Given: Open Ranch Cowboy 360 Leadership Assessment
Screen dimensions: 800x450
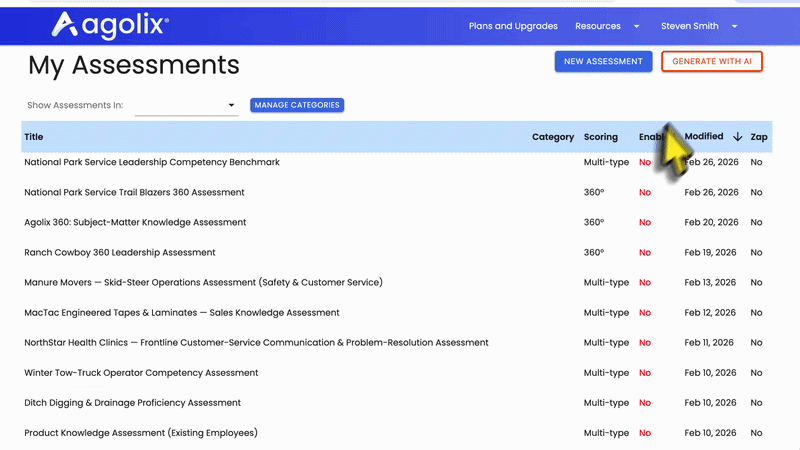Looking at the screenshot, I should 120,253.
